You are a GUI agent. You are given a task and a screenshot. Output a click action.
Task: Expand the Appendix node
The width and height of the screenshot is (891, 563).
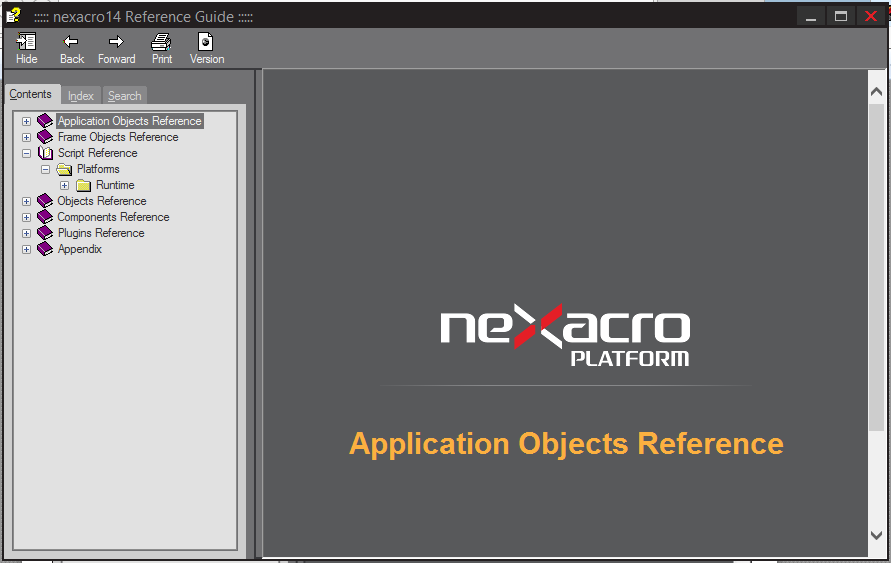click(26, 249)
